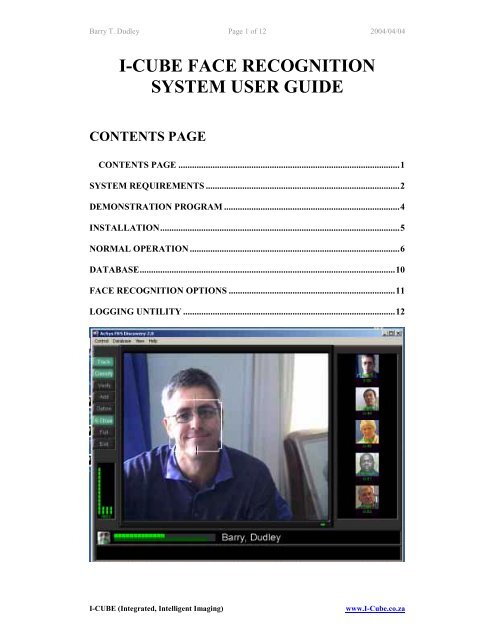Go to DEMONSTRATION PROGRAM entry in contents

pos(247,207)
